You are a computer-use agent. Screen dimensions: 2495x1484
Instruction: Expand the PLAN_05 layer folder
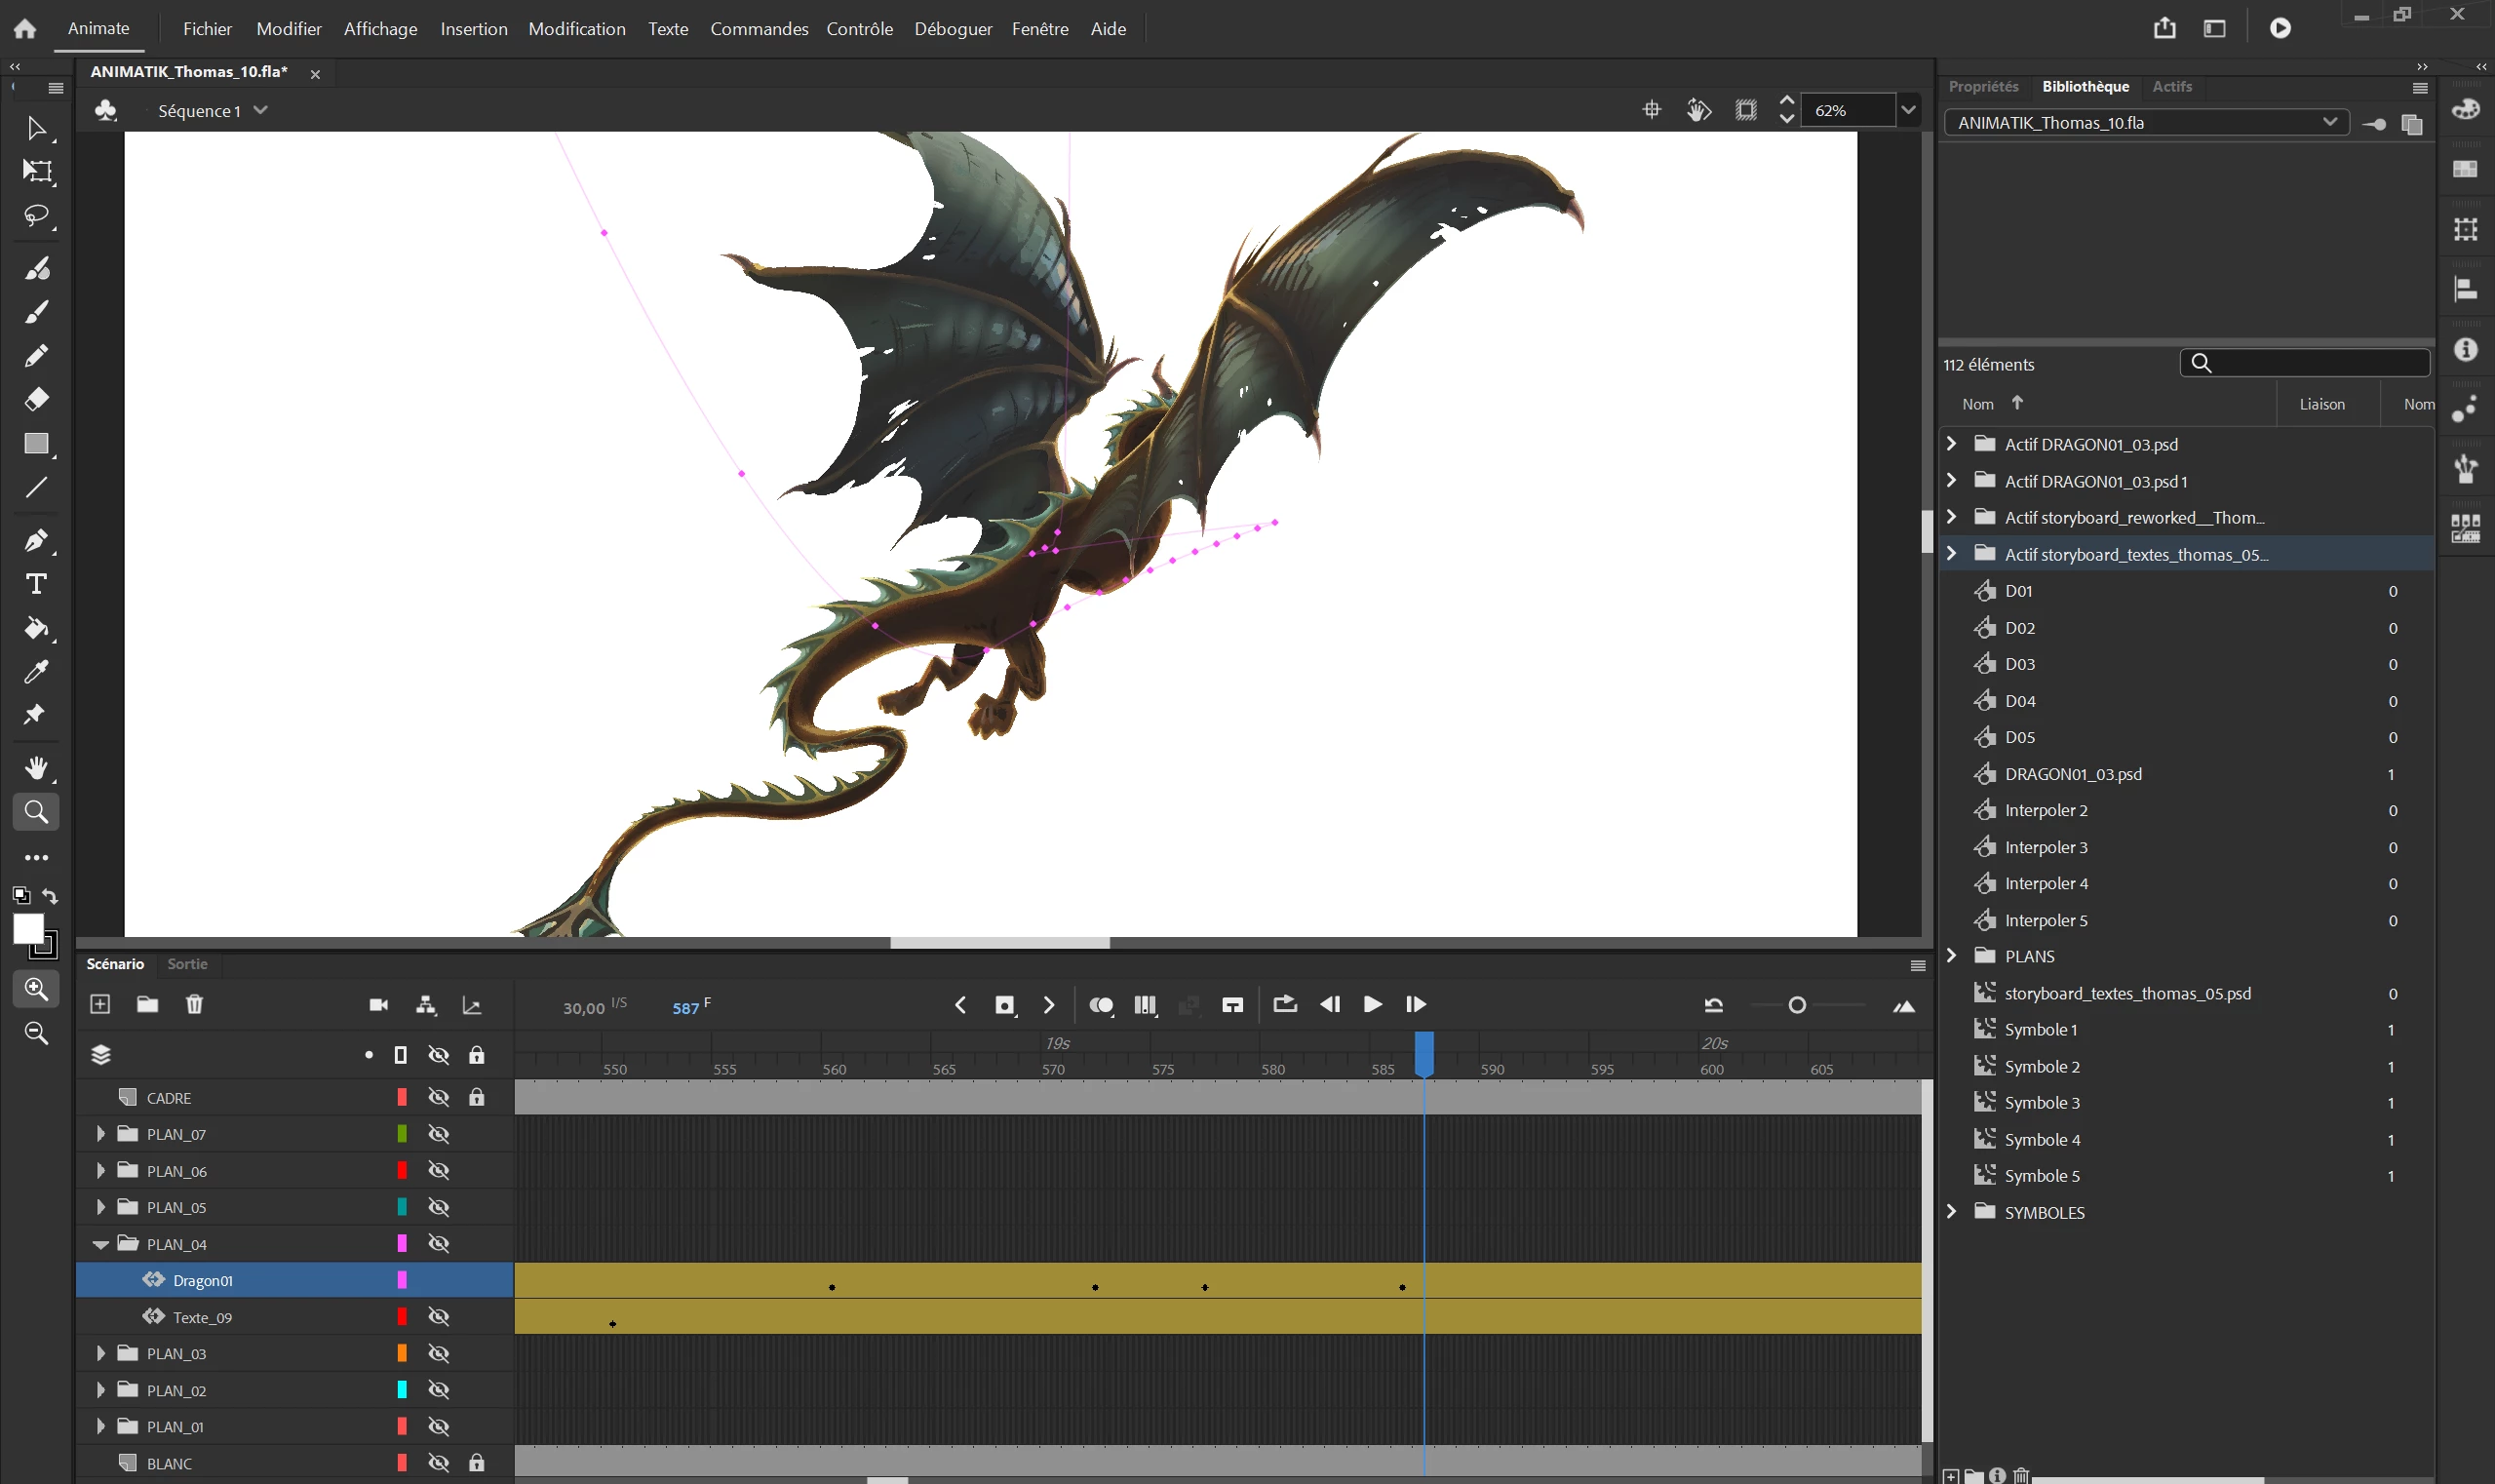100,1207
